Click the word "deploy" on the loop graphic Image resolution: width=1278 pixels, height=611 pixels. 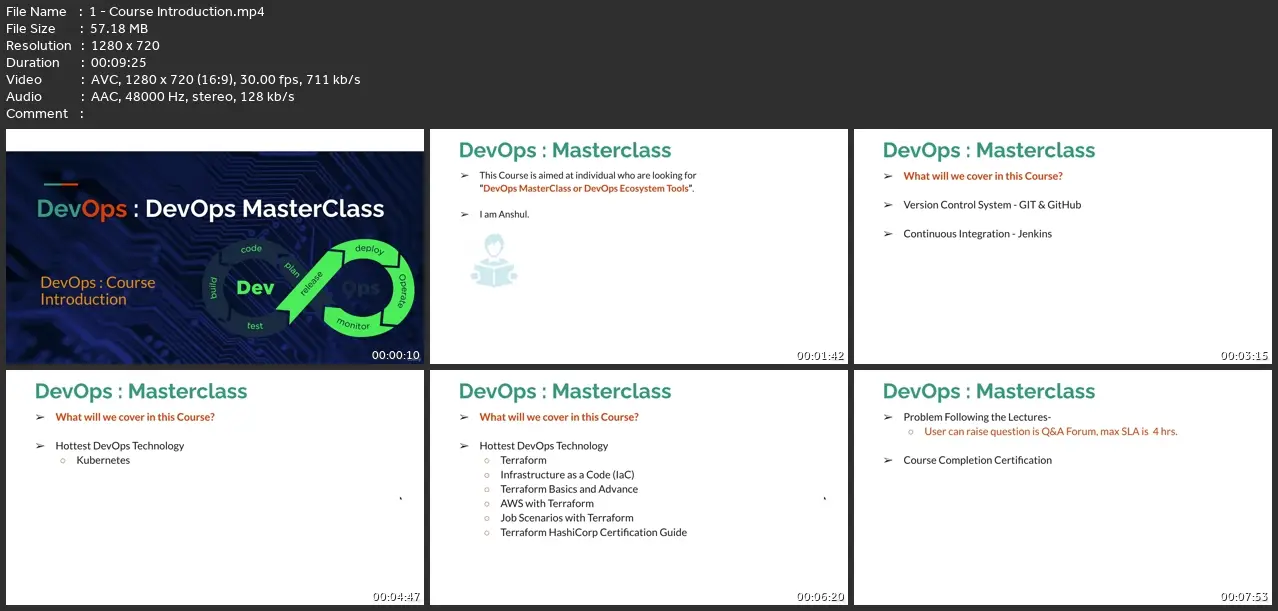click(x=369, y=250)
